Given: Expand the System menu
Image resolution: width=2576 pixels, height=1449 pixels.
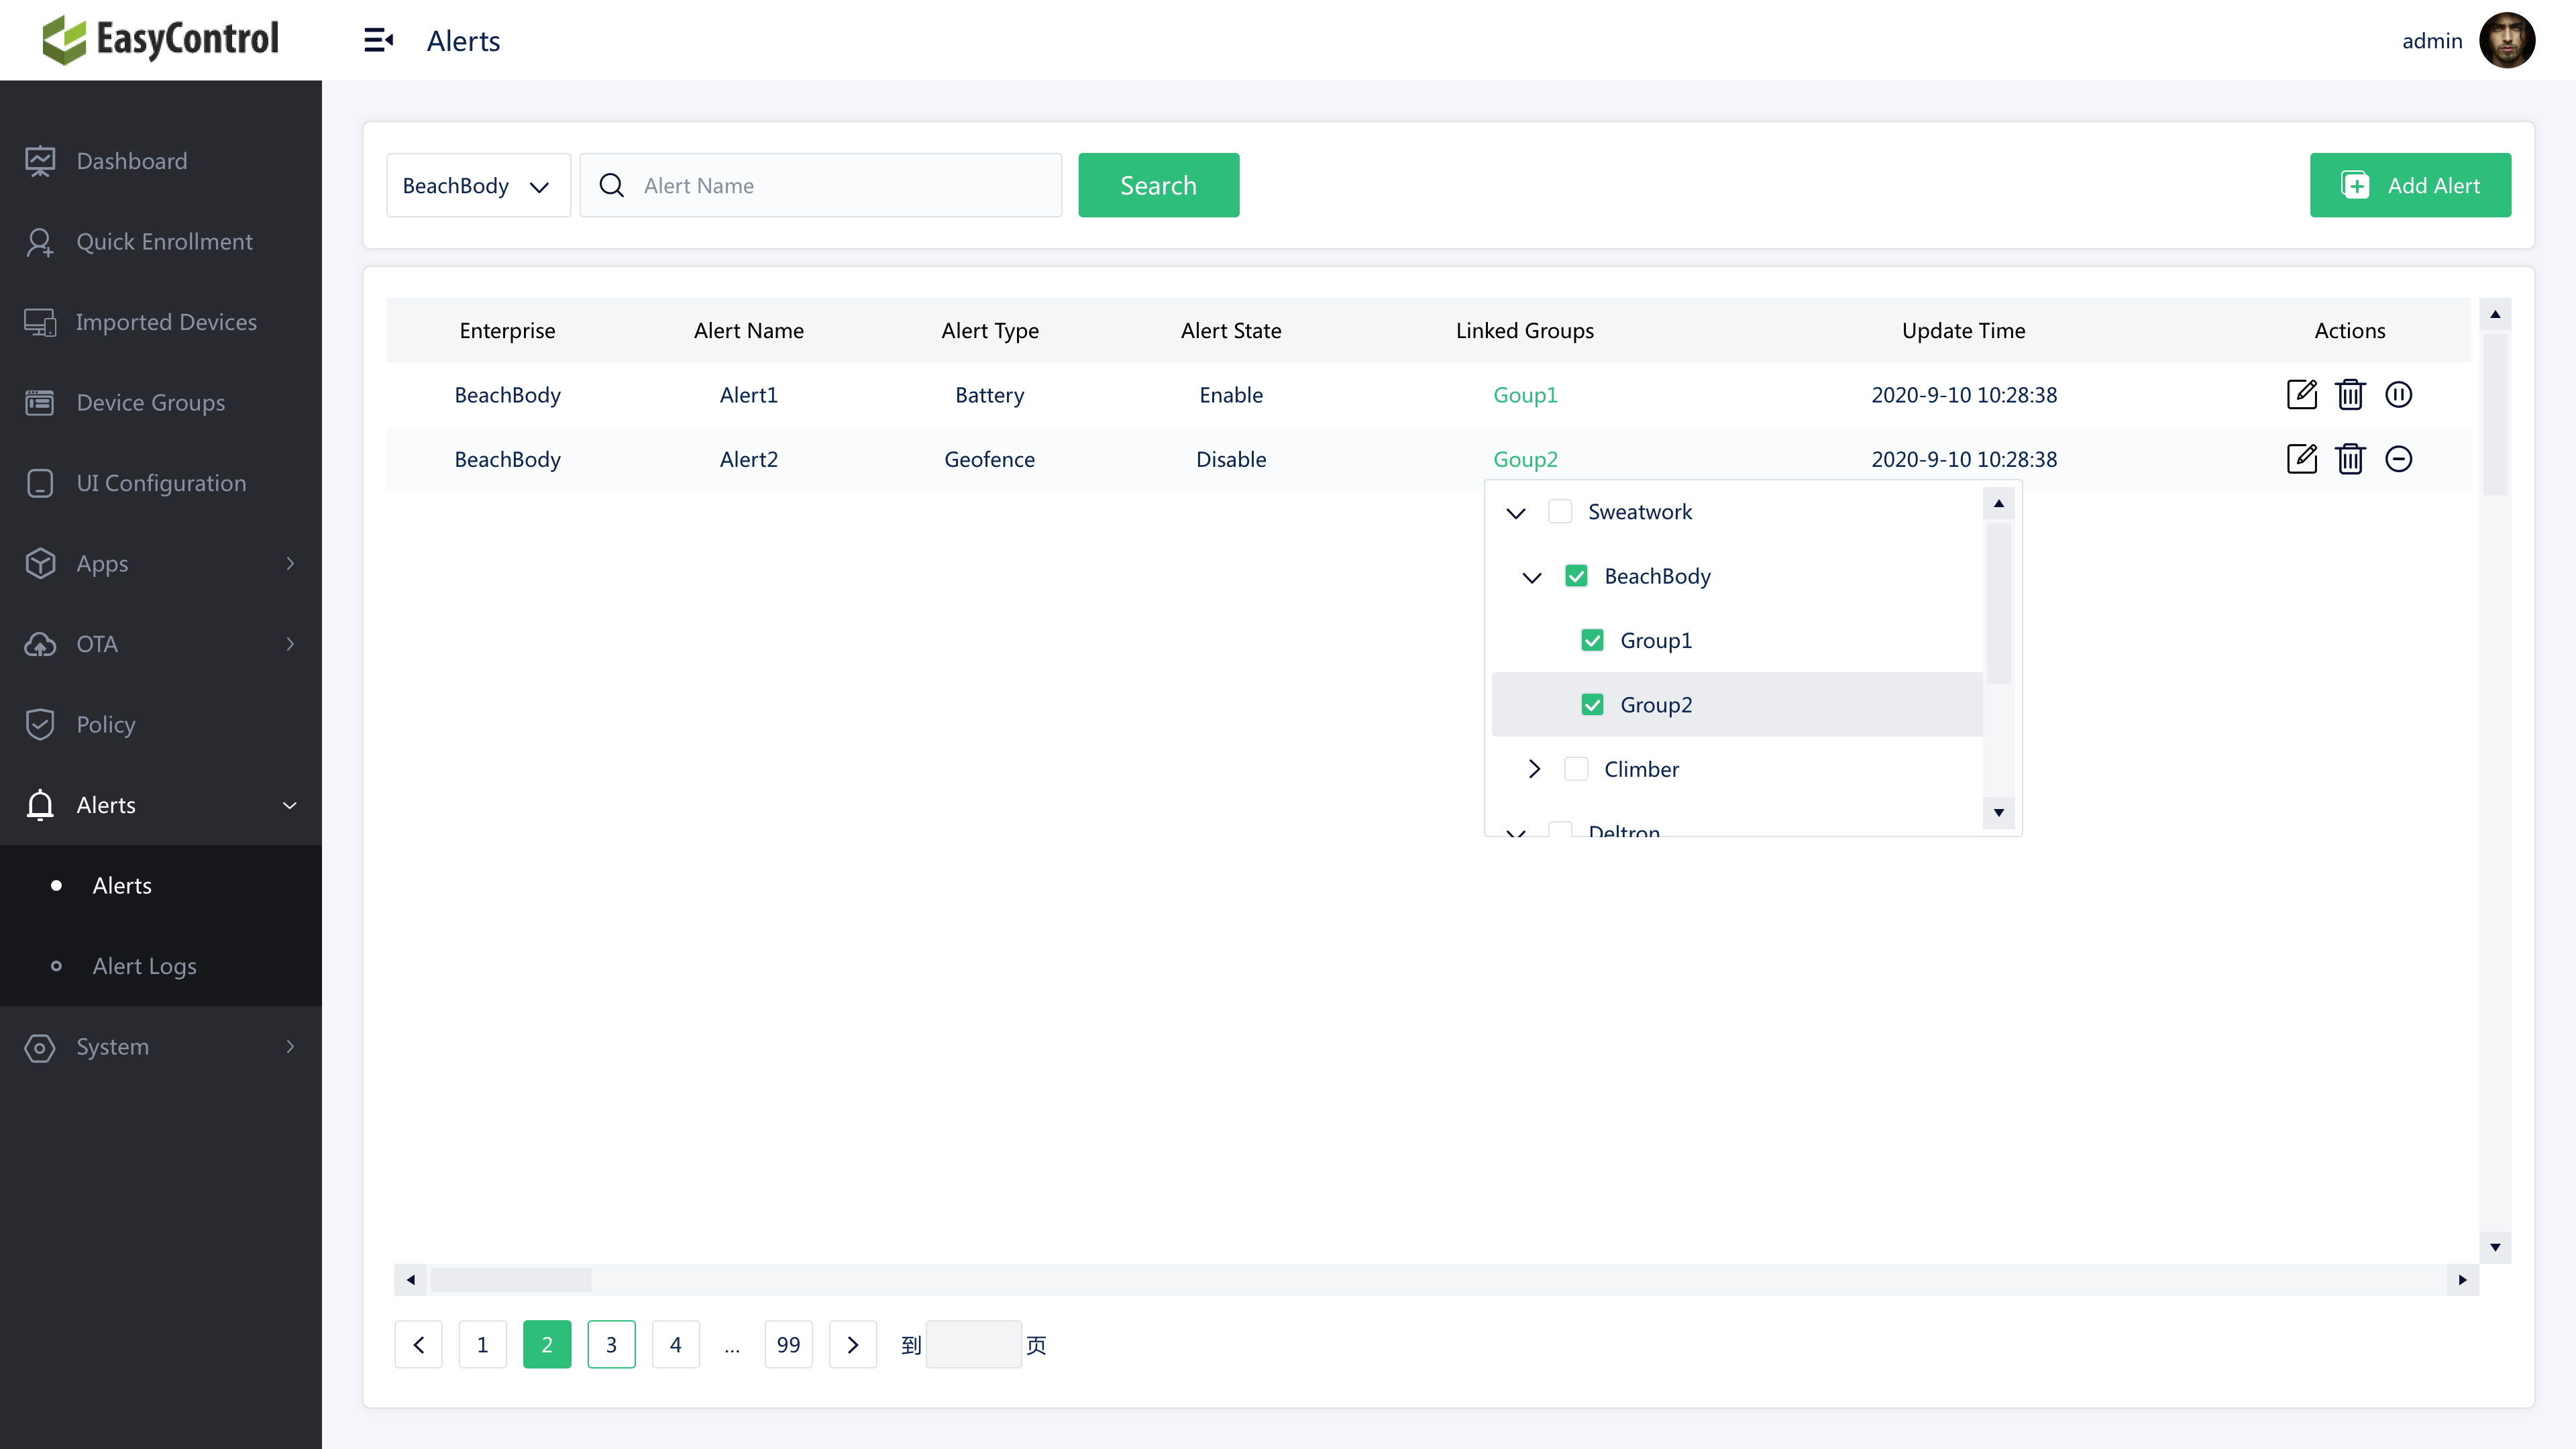Looking at the screenshot, I should tap(113, 1047).
